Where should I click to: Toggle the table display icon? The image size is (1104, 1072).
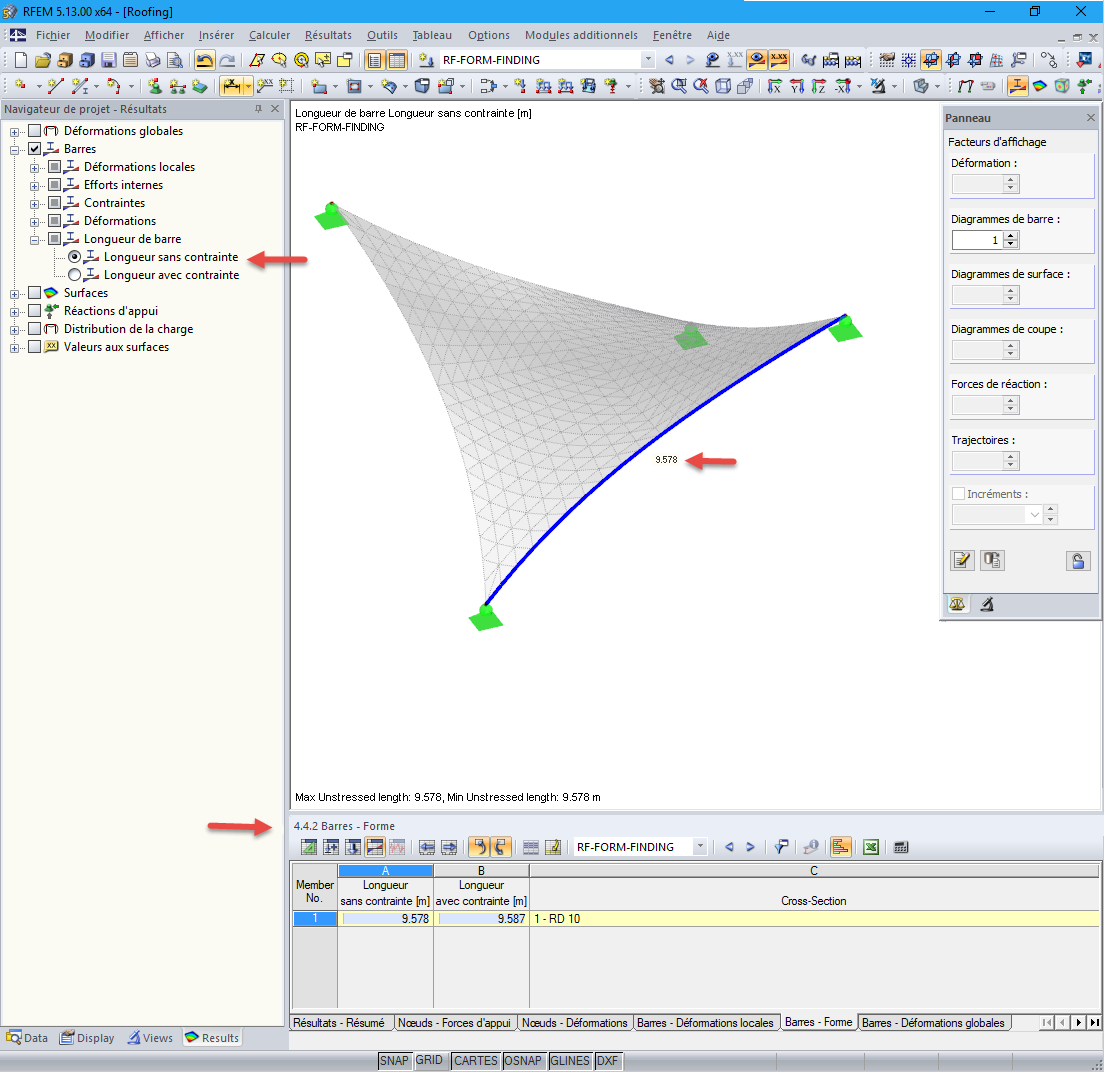(x=397, y=60)
